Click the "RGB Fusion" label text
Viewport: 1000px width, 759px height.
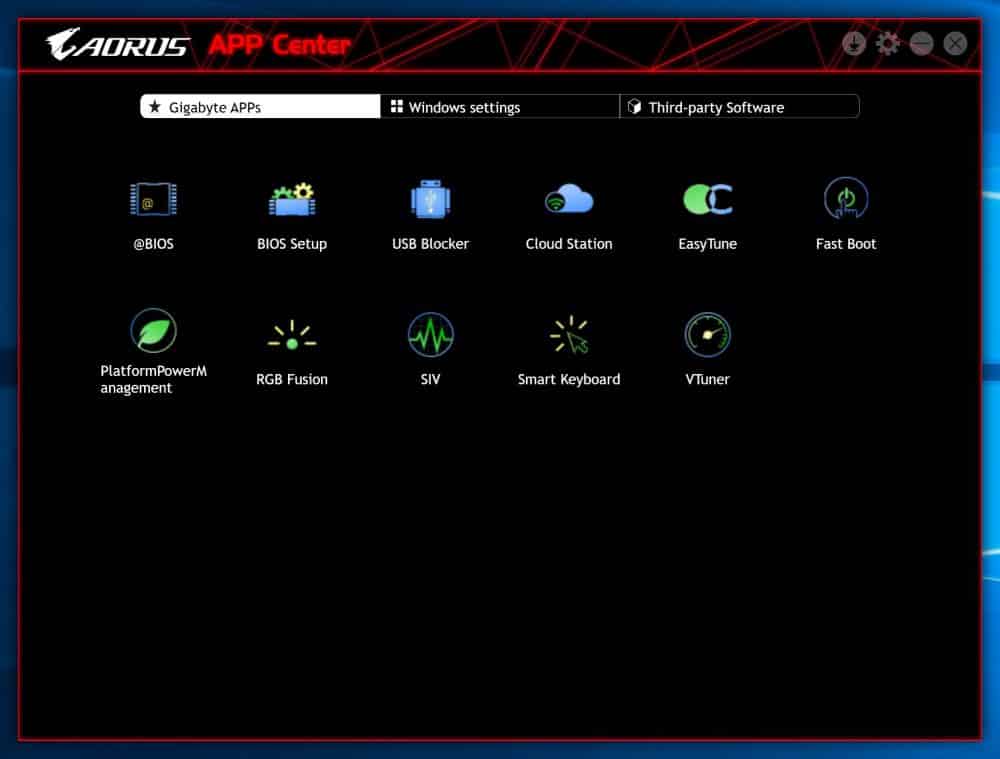point(291,379)
